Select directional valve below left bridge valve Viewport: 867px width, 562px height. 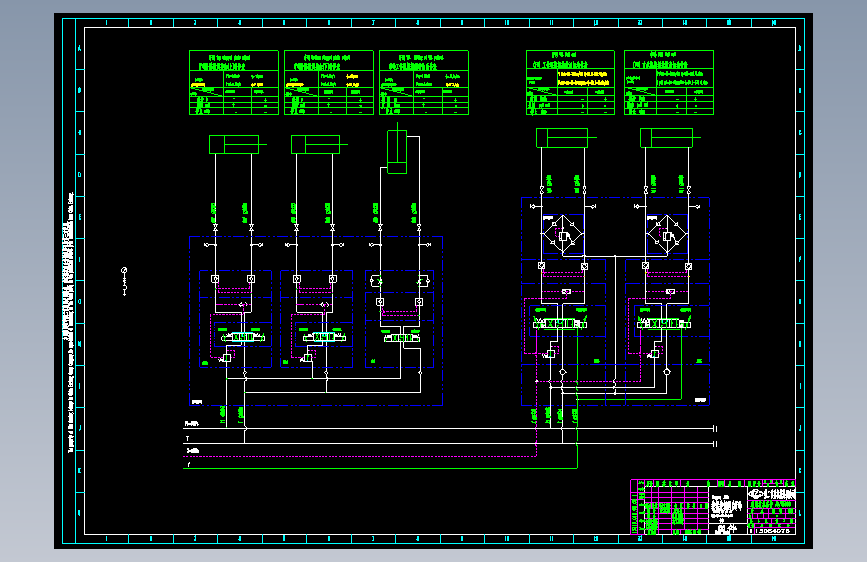[x=560, y=324]
